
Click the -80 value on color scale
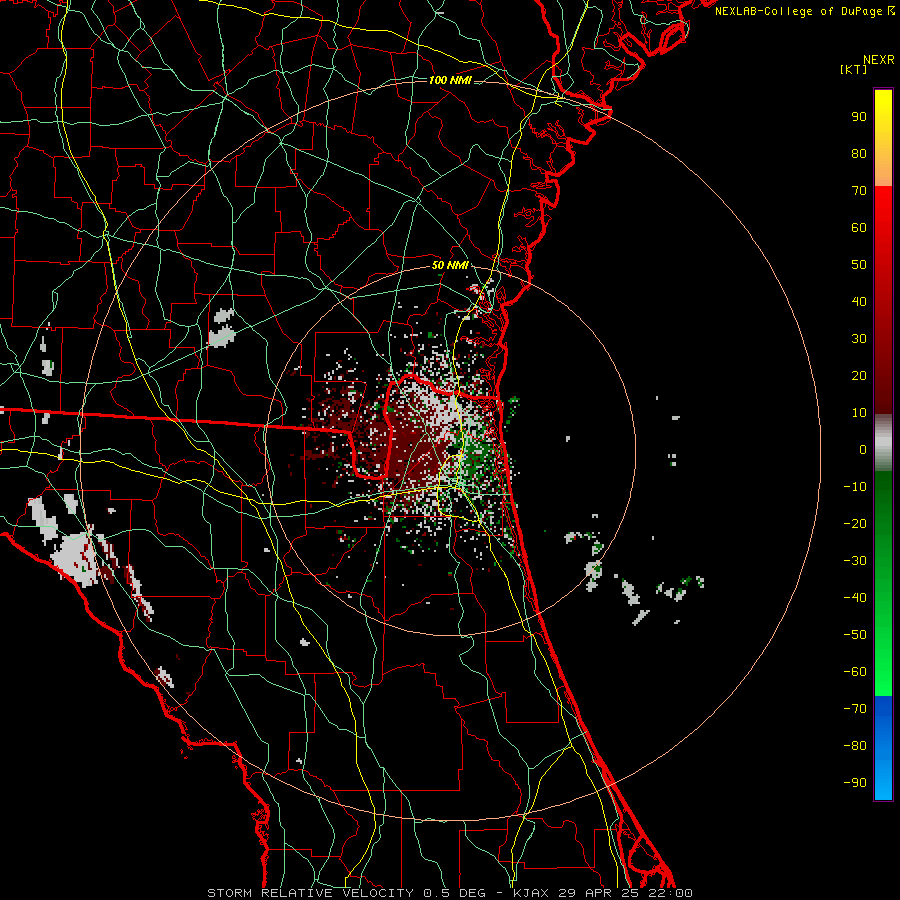(855, 746)
